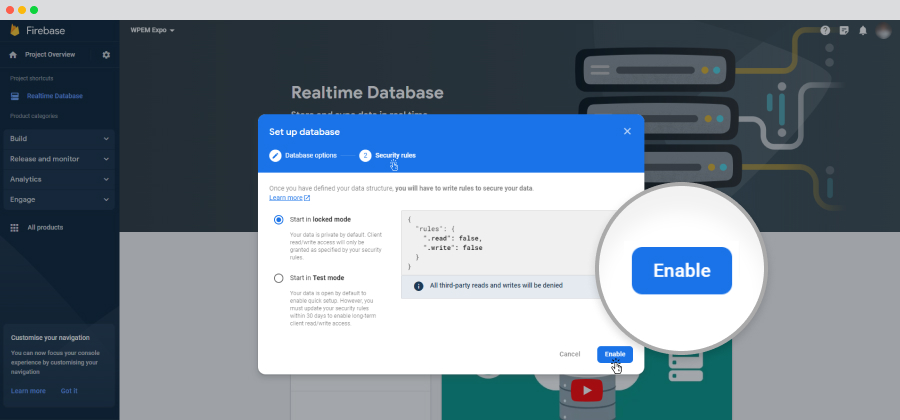Click Enable in the dialog
900x420 pixels.
click(x=615, y=355)
